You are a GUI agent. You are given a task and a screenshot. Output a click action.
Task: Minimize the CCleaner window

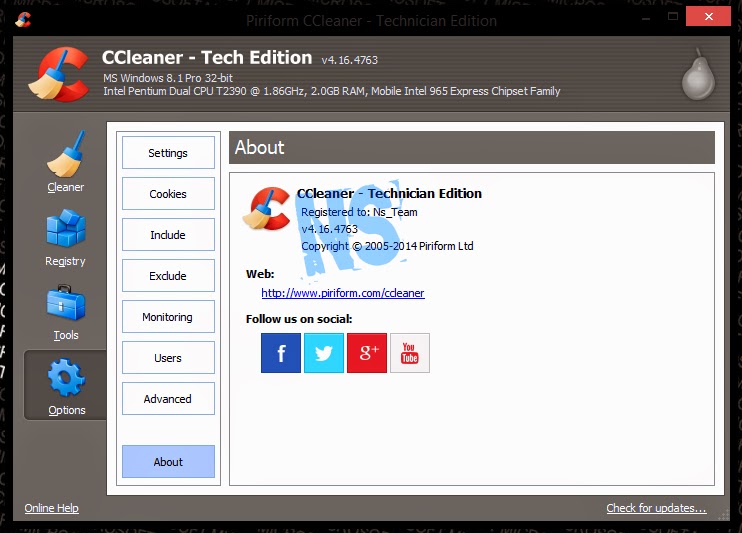(x=646, y=18)
